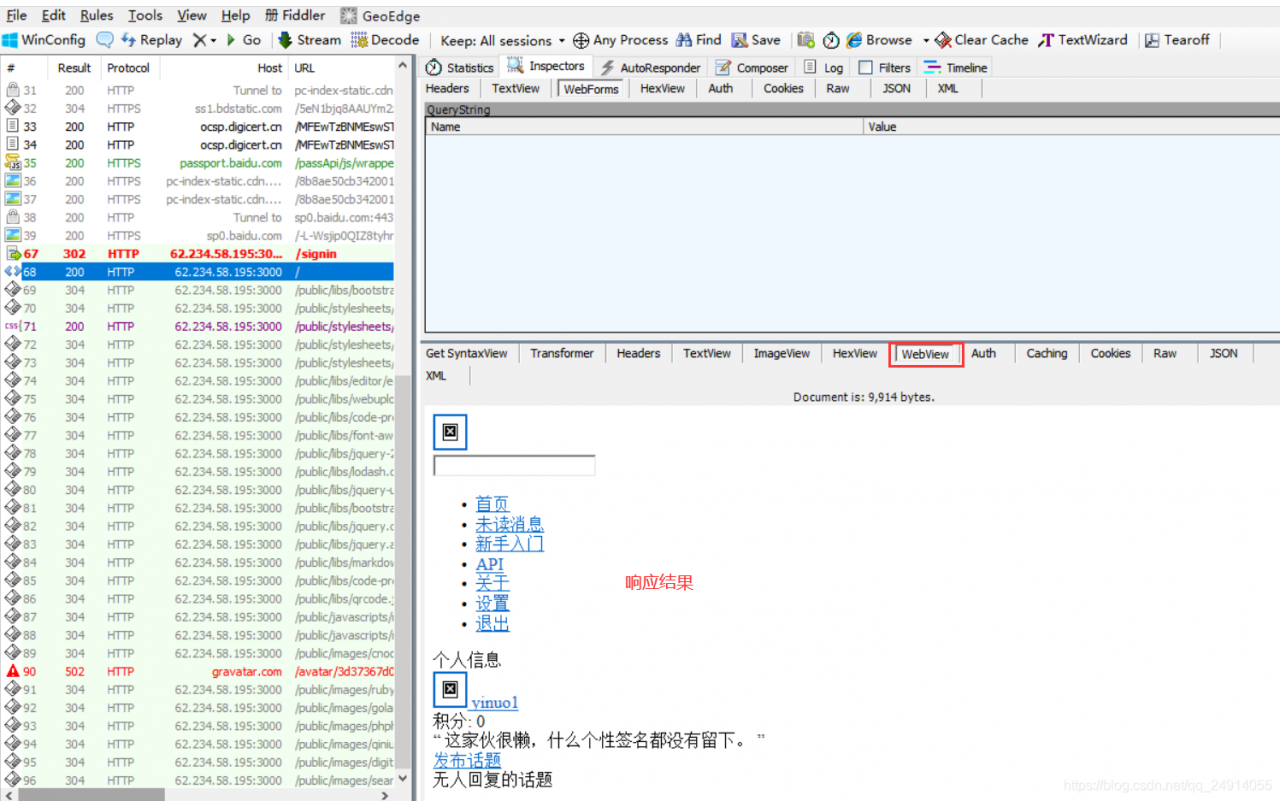Open the 设置 link

(x=492, y=603)
